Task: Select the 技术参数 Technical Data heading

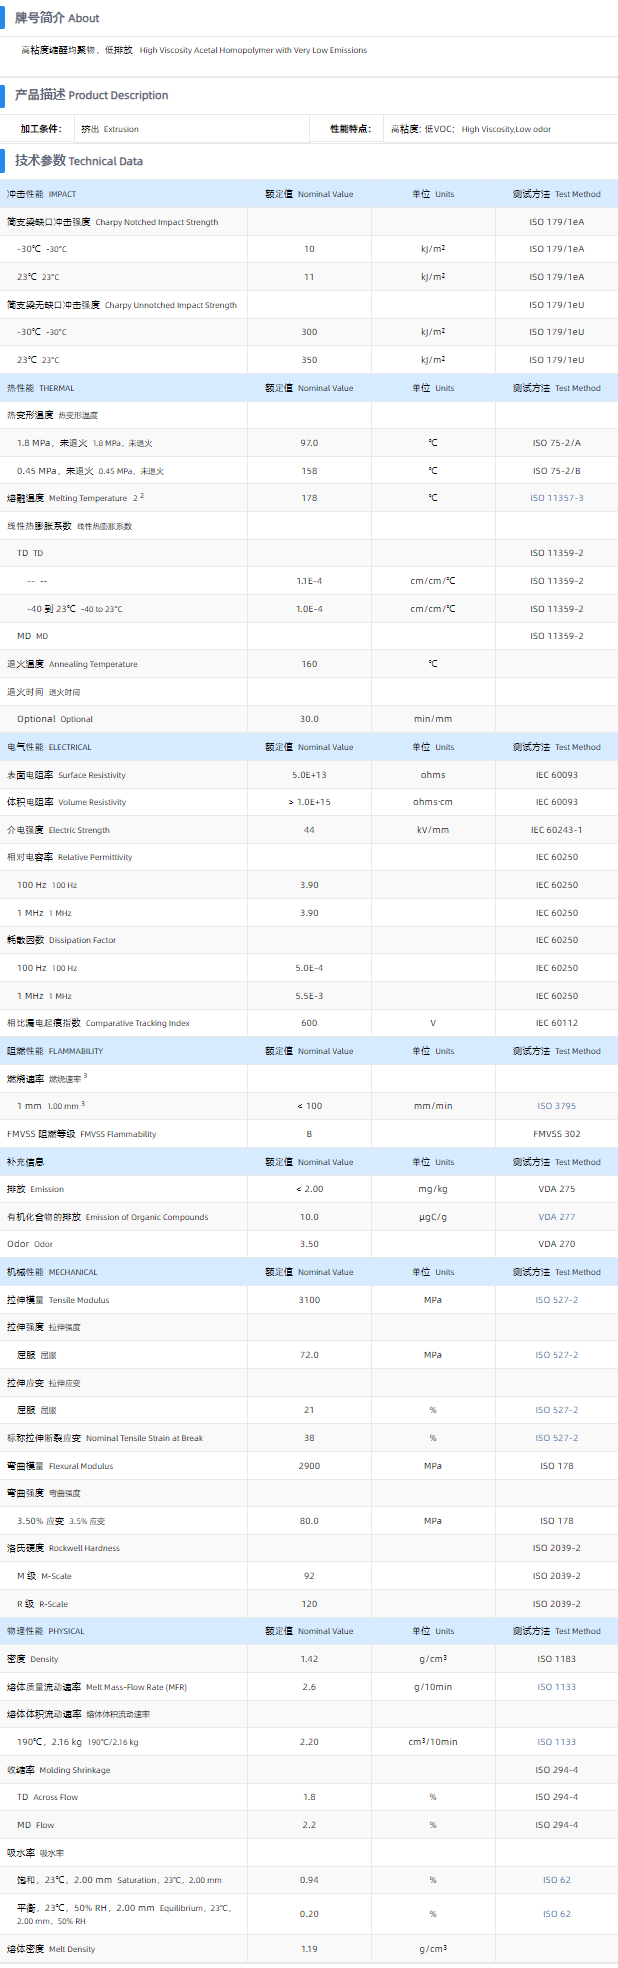Action: 78,161
